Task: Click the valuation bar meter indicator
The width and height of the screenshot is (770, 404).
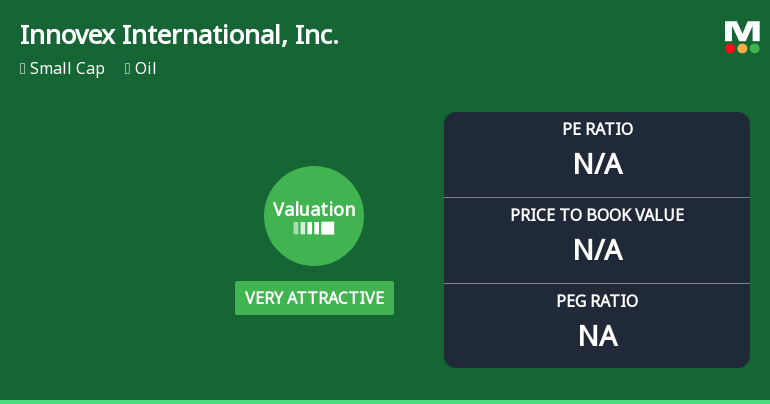Action: point(314,228)
